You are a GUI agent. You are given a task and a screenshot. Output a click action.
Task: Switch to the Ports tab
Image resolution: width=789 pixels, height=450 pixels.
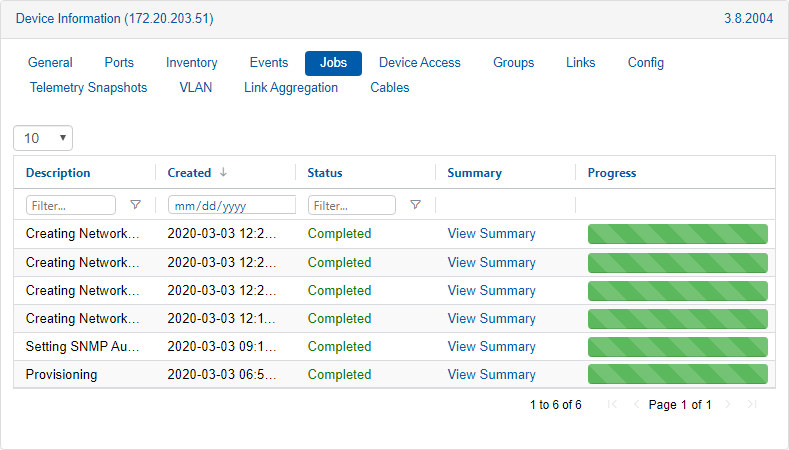[119, 63]
